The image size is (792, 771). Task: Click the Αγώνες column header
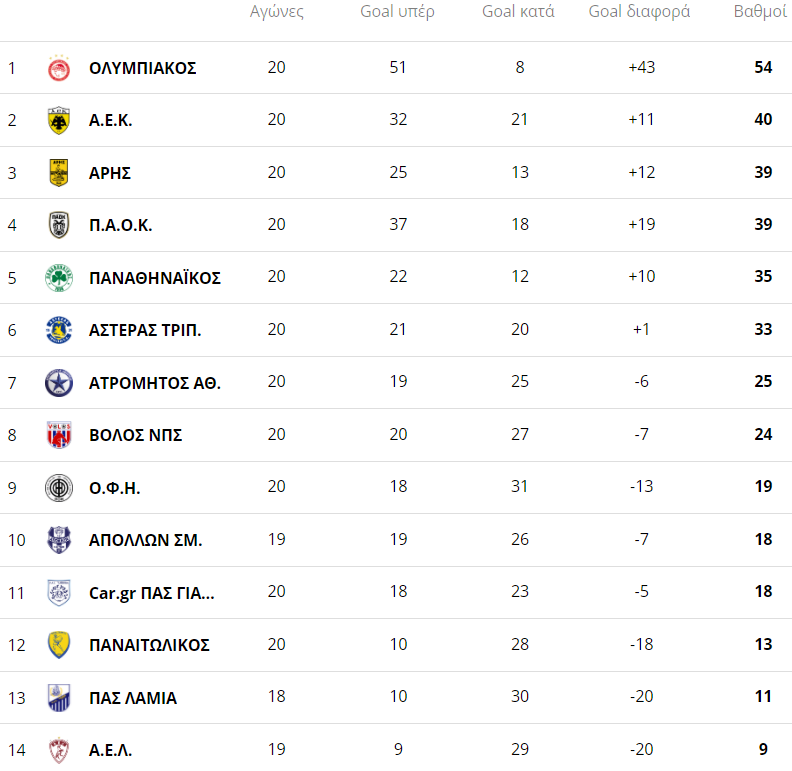point(276,12)
